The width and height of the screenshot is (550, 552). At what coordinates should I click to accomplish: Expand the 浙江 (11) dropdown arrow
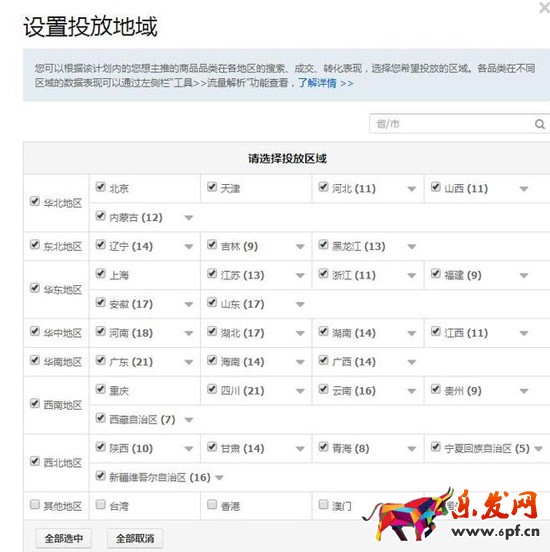pos(412,276)
